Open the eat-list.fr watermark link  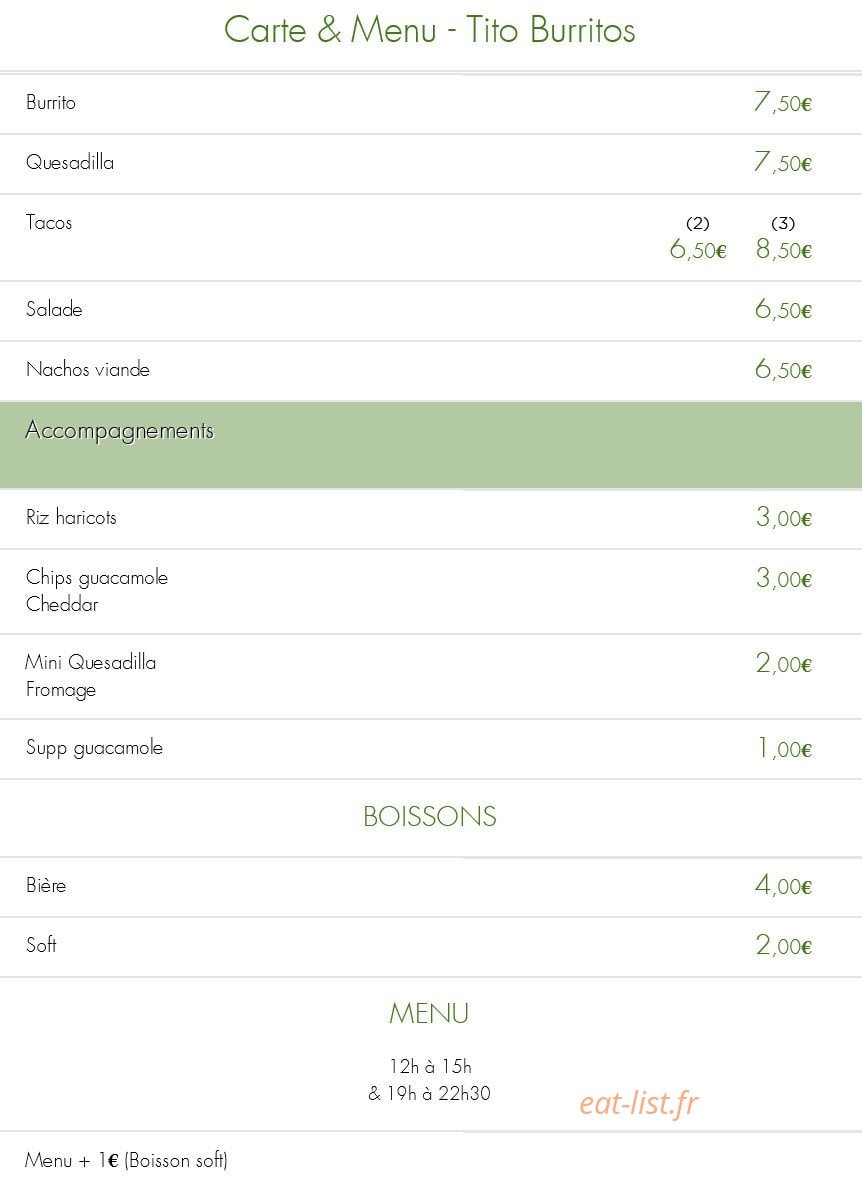point(639,1103)
